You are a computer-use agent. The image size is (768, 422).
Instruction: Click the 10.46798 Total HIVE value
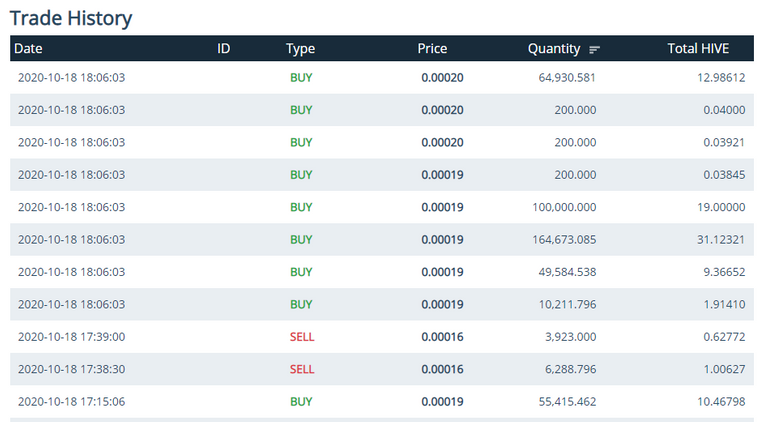tap(721, 401)
